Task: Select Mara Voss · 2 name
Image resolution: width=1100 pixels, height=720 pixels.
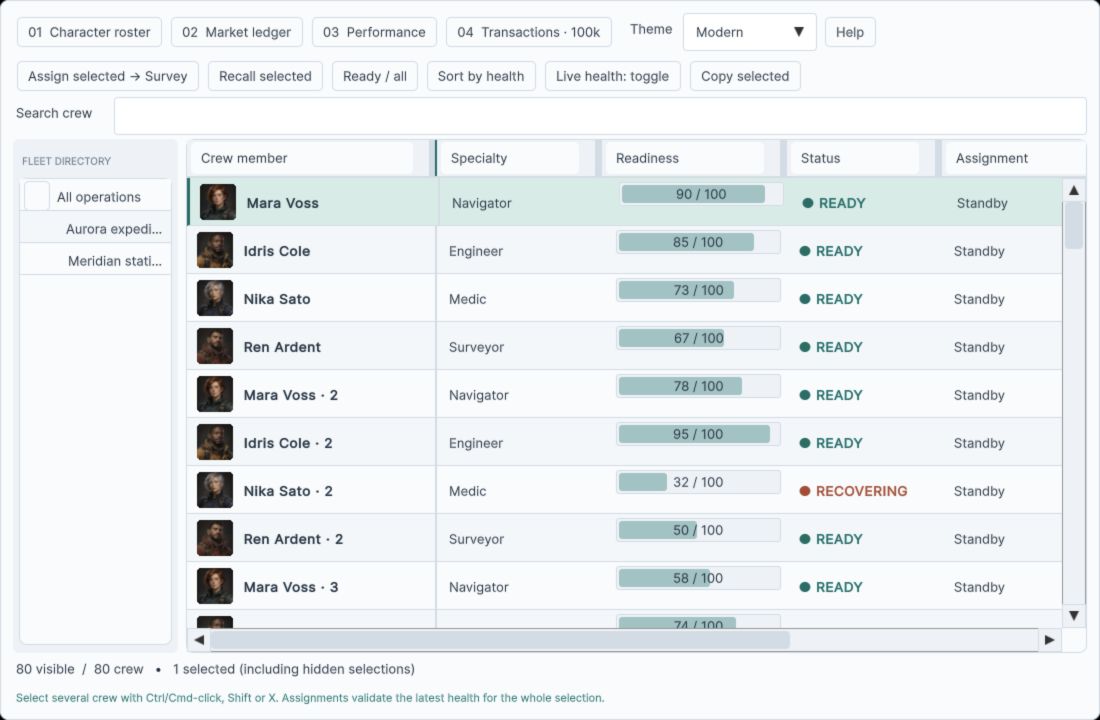Action: (x=290, y=395)
